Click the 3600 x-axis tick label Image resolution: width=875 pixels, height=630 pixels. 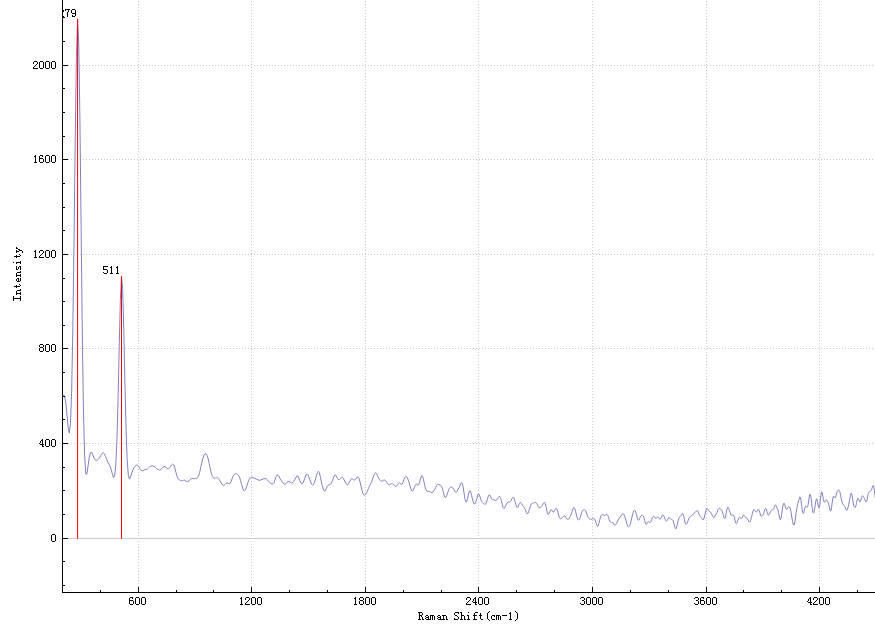tap(706, 601)
